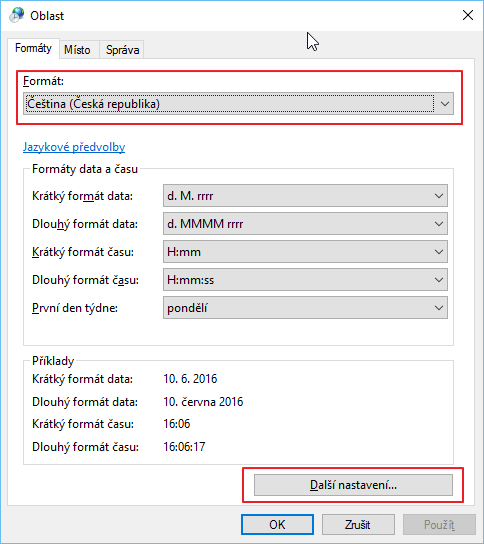This screenshot has height=544, width=484.
Task: Click the Použít apply button
Action: [439, 525]
